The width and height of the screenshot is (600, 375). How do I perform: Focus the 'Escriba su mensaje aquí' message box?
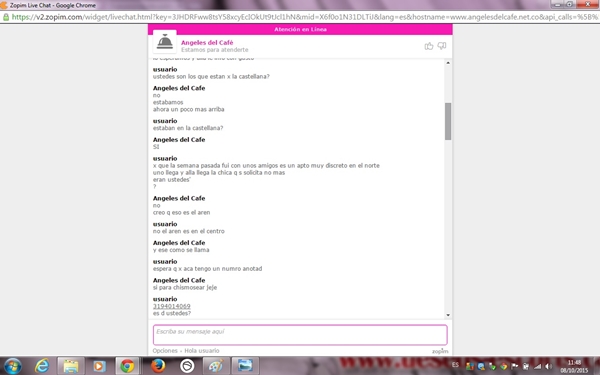[300, 335]
